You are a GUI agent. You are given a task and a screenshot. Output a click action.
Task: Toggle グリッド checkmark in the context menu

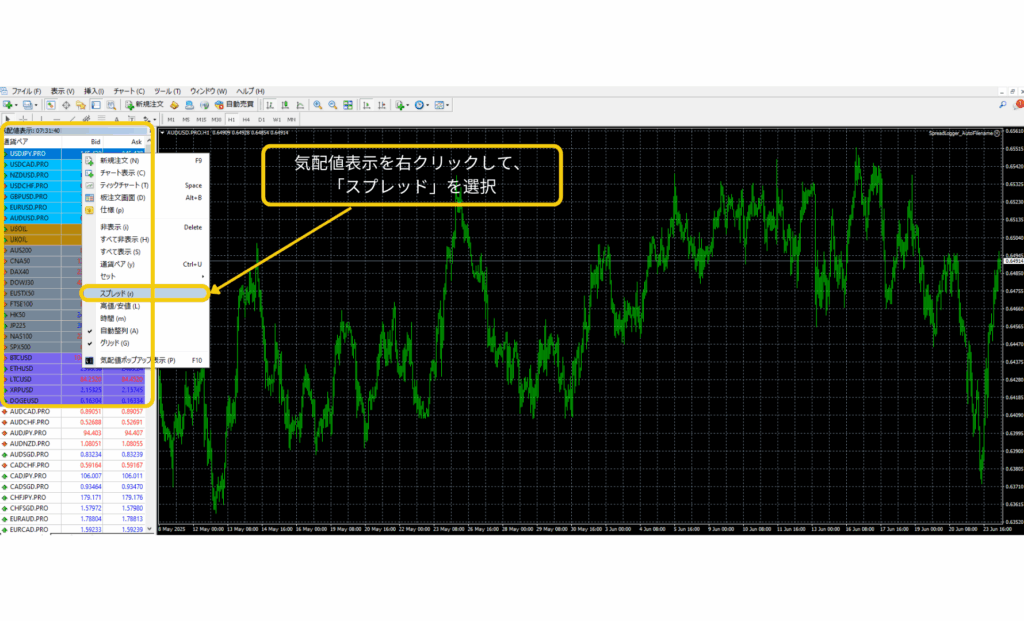tap(89, 343)
